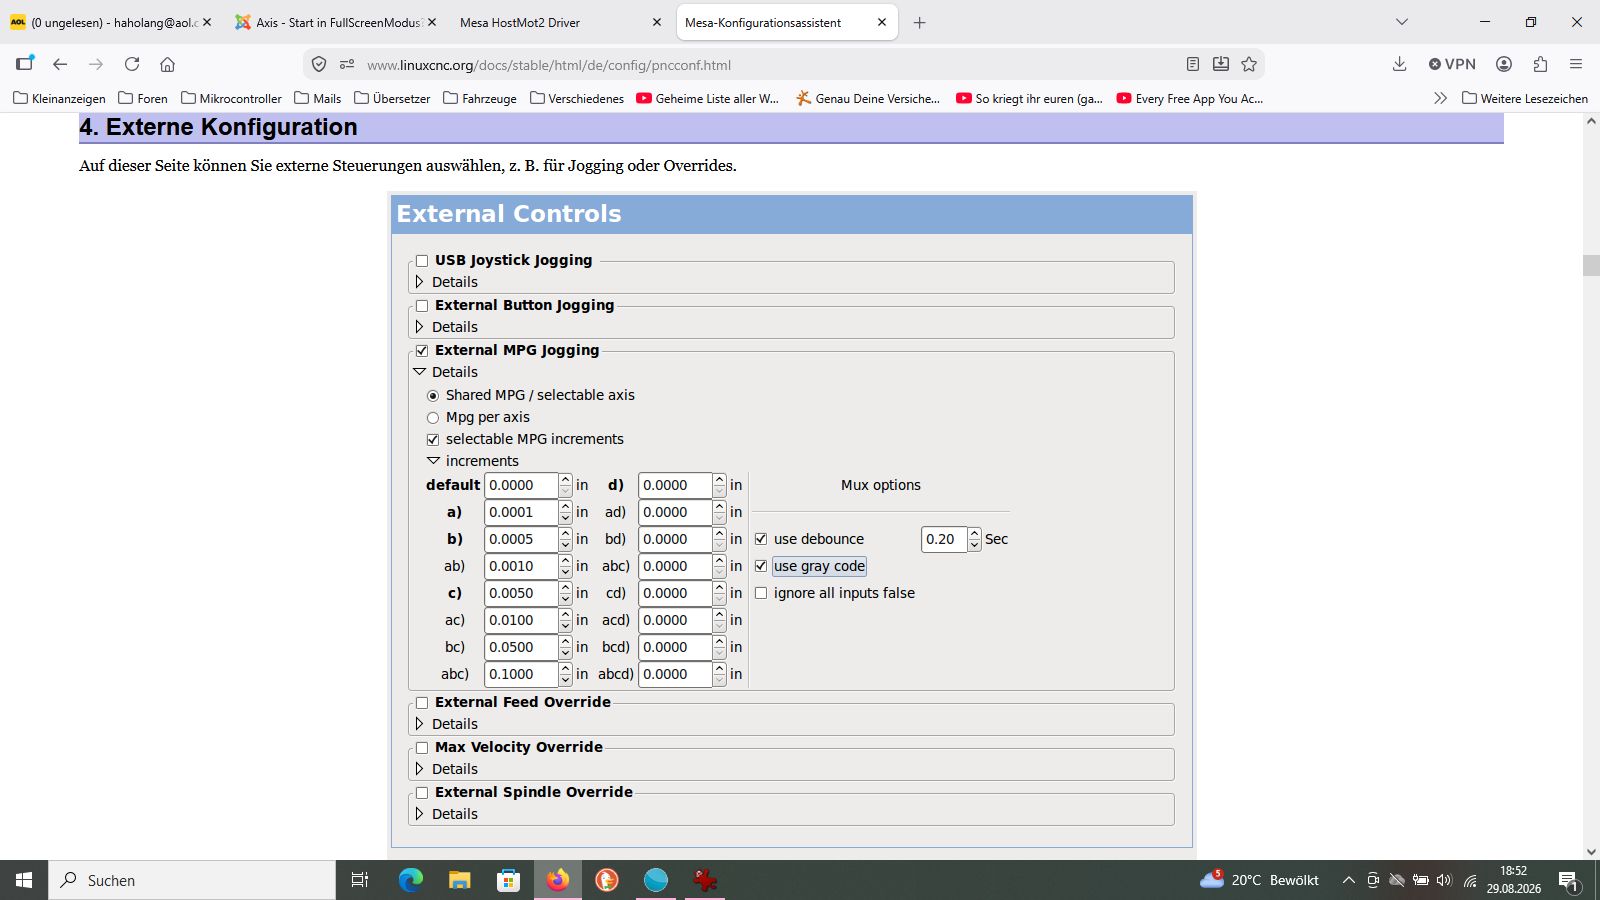Switch to AOL mail tab
Screen dimensions: 1600x900
110,22
